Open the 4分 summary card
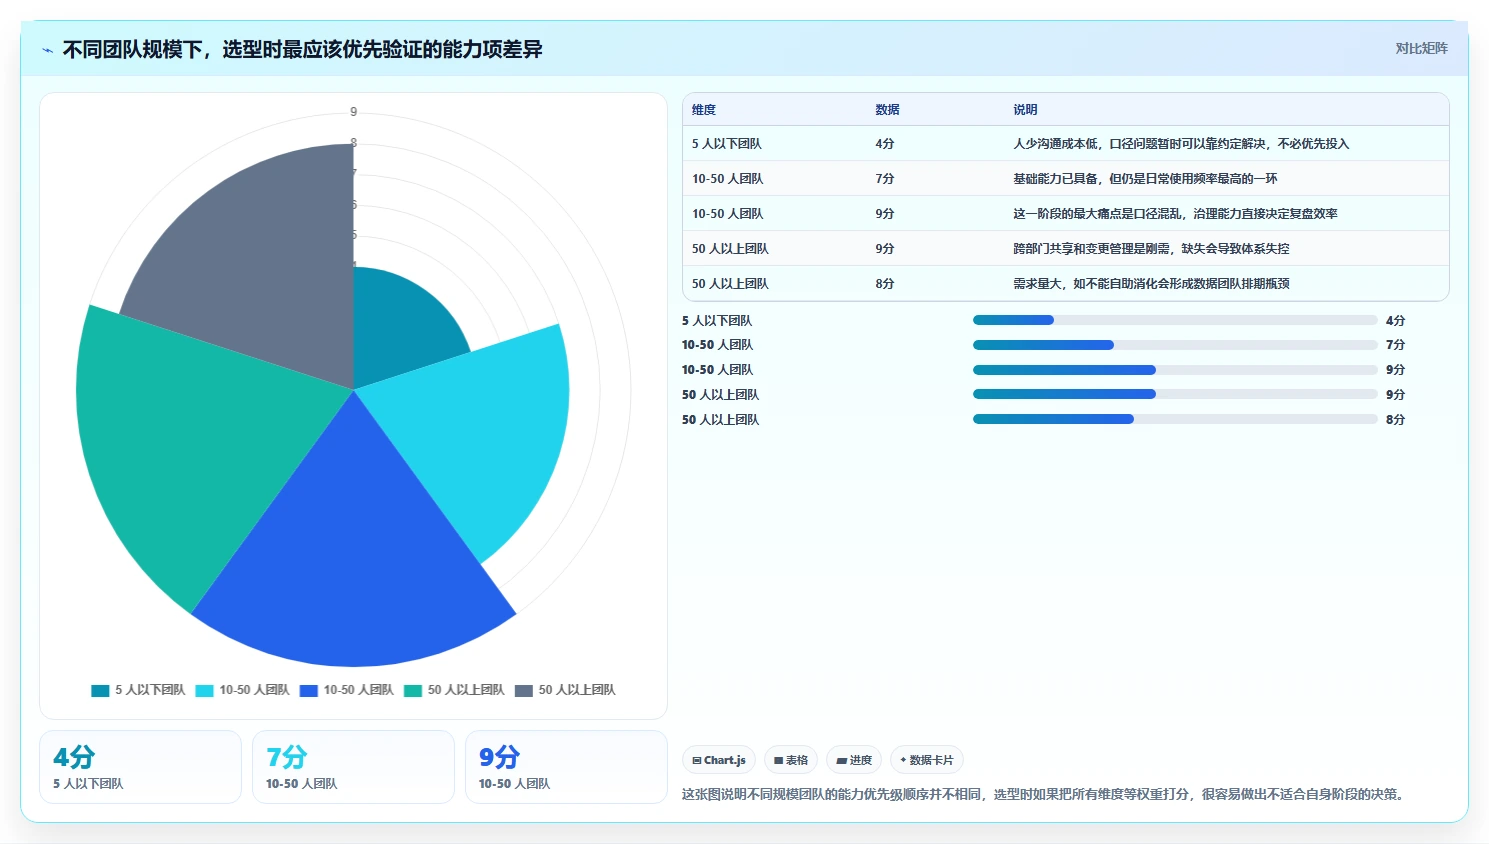 140,767
